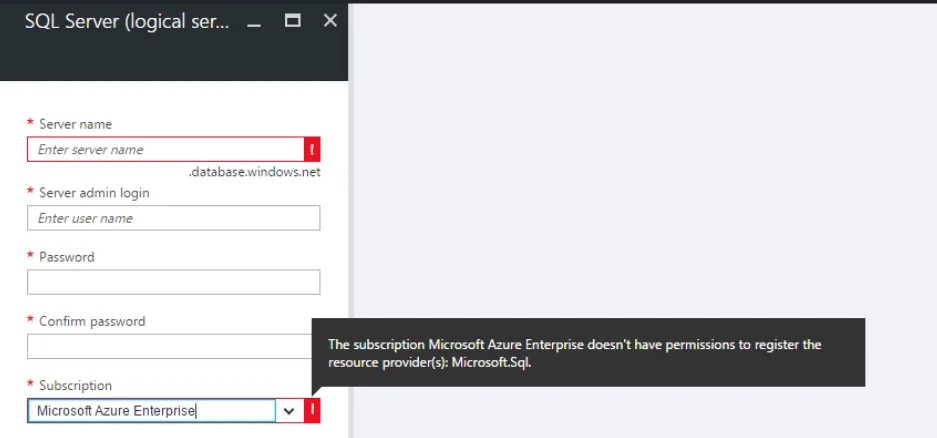Click the SQL Server blade title
Screen dimensions: 937x438
point(127,22)
